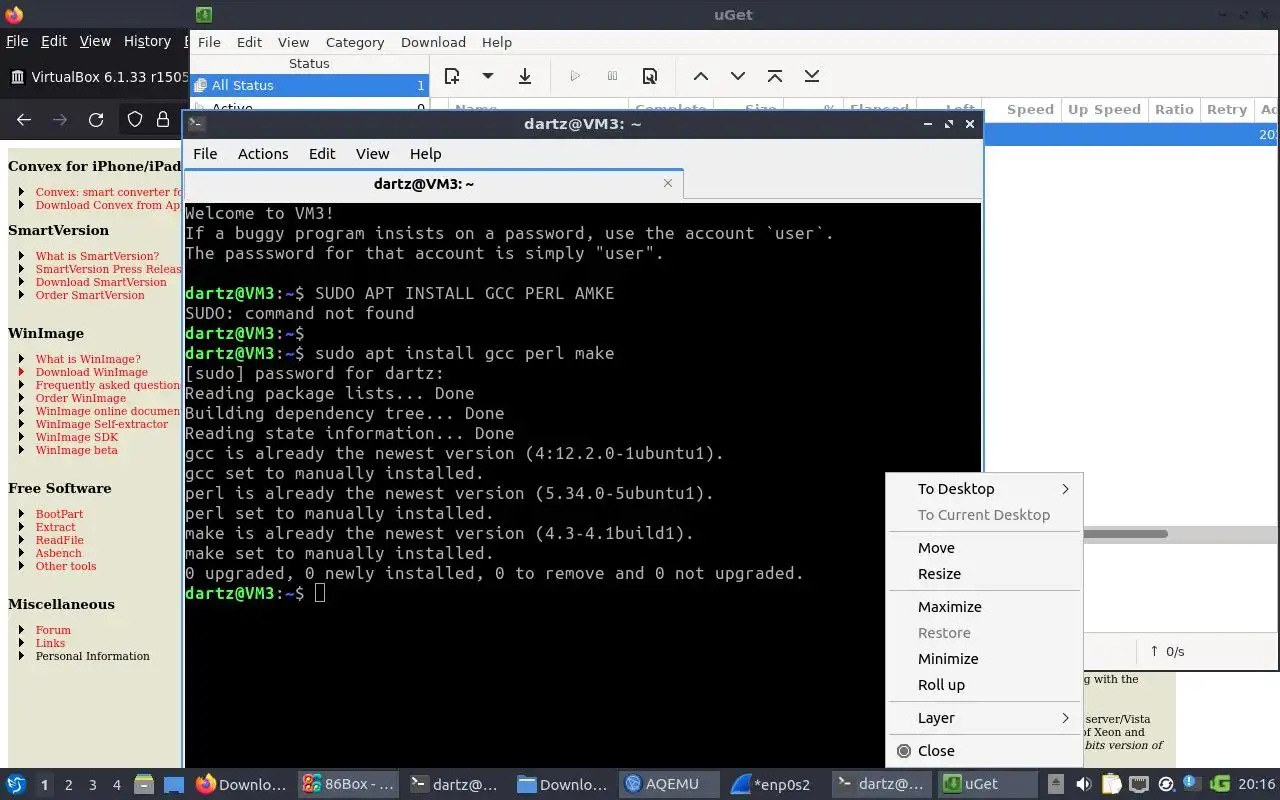Click uGet's save/grab download arrow icon
Screen dimensions: 1280x800
coord(525,76)
